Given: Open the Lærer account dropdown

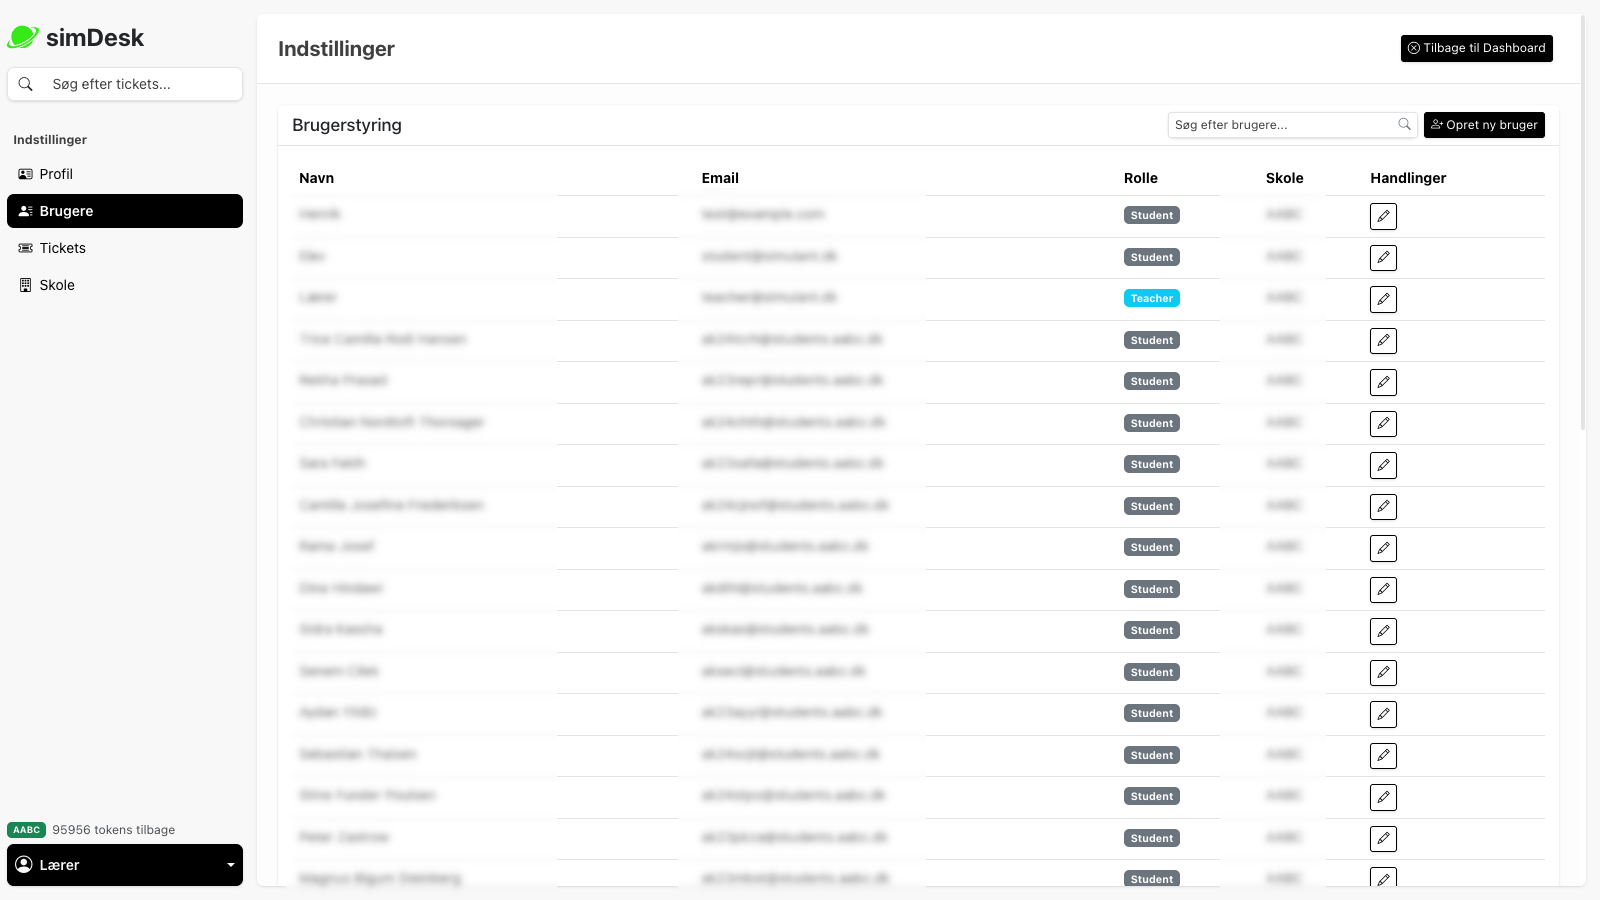Looking at the screenshot, I should point(125,865).
